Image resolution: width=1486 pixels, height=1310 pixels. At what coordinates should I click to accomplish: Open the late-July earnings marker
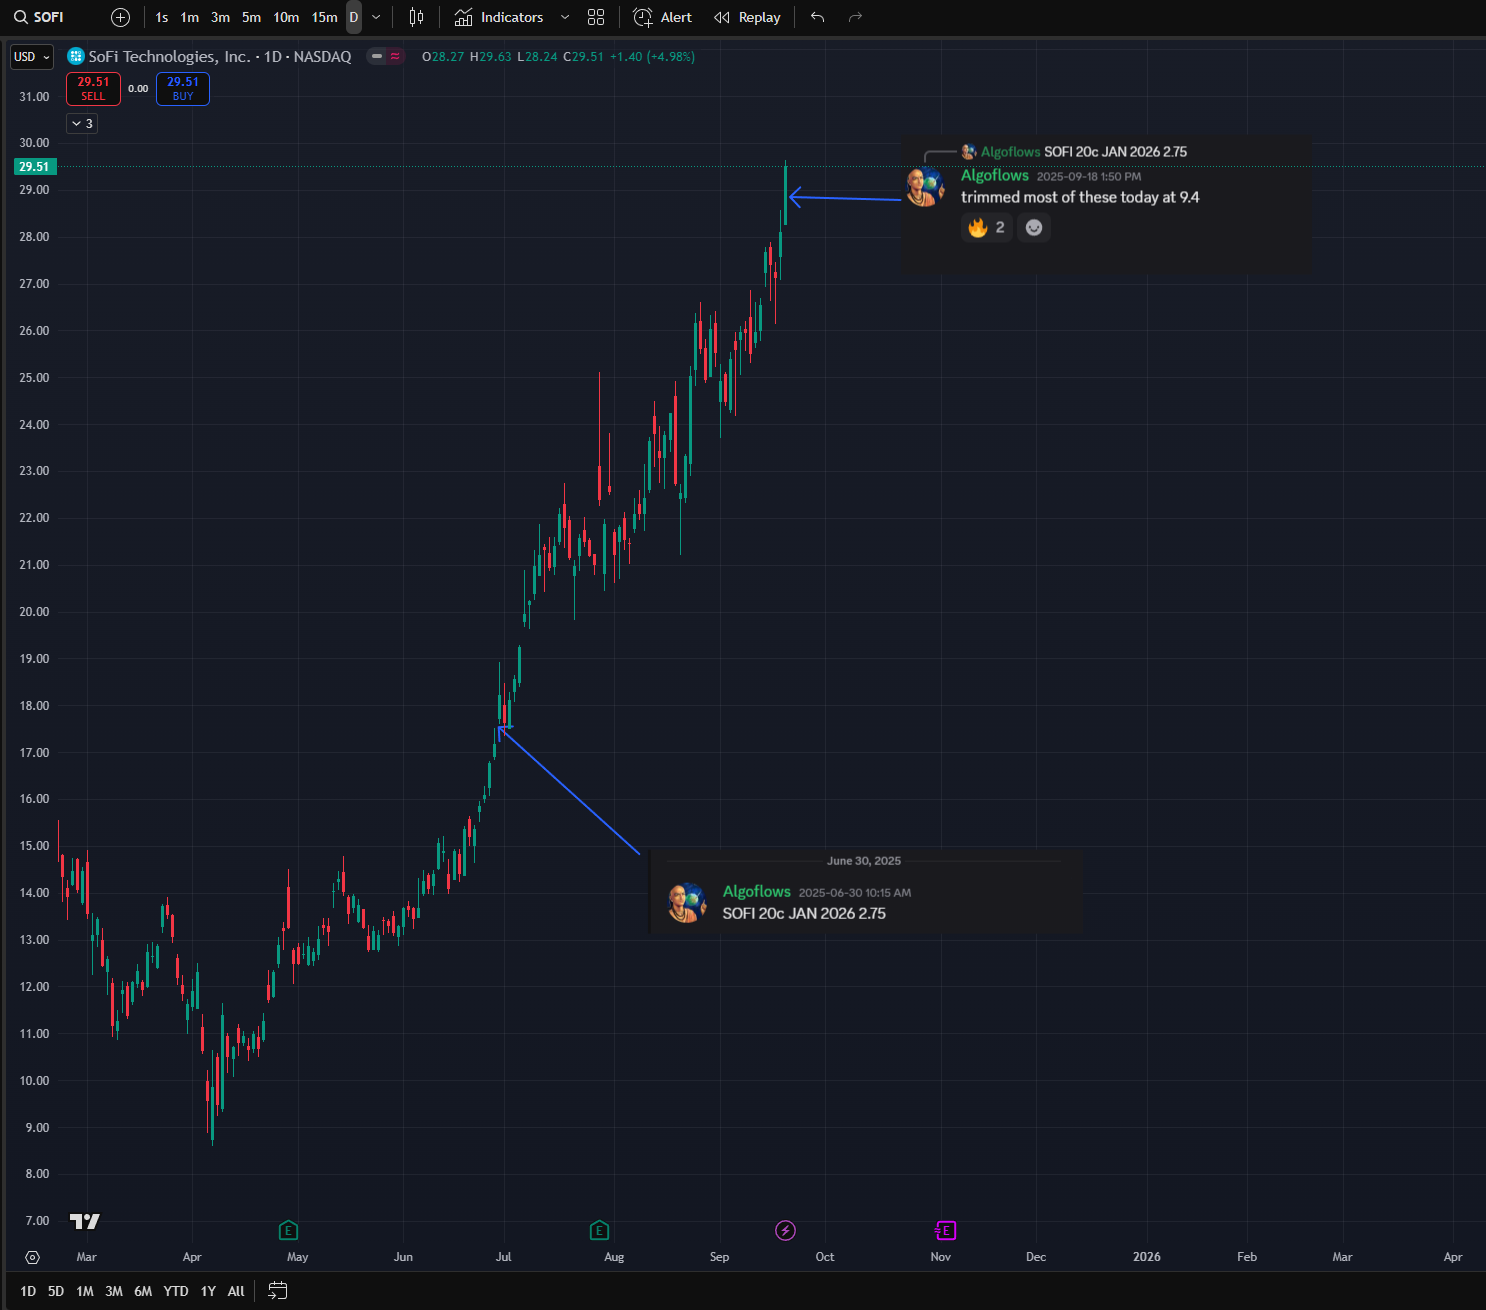pyautogui.click(x=599, y=1231)
